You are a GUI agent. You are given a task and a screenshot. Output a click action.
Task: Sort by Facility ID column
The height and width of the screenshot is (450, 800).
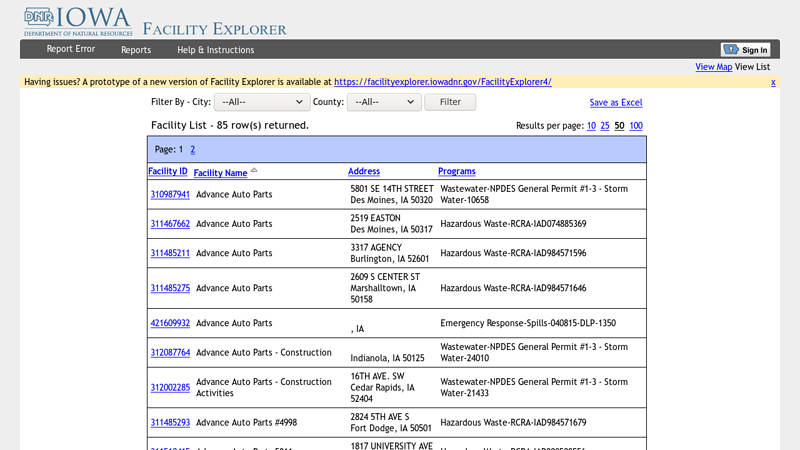point(168,172)
